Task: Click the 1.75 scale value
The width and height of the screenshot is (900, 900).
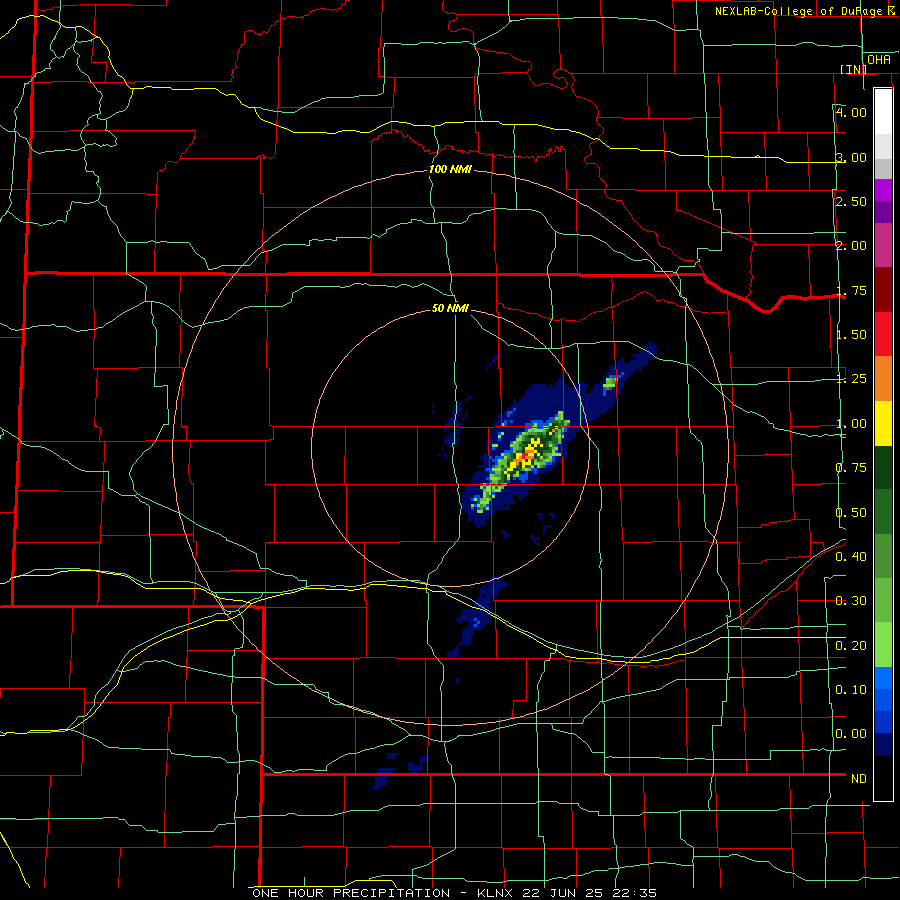Action: pos(851,290)
